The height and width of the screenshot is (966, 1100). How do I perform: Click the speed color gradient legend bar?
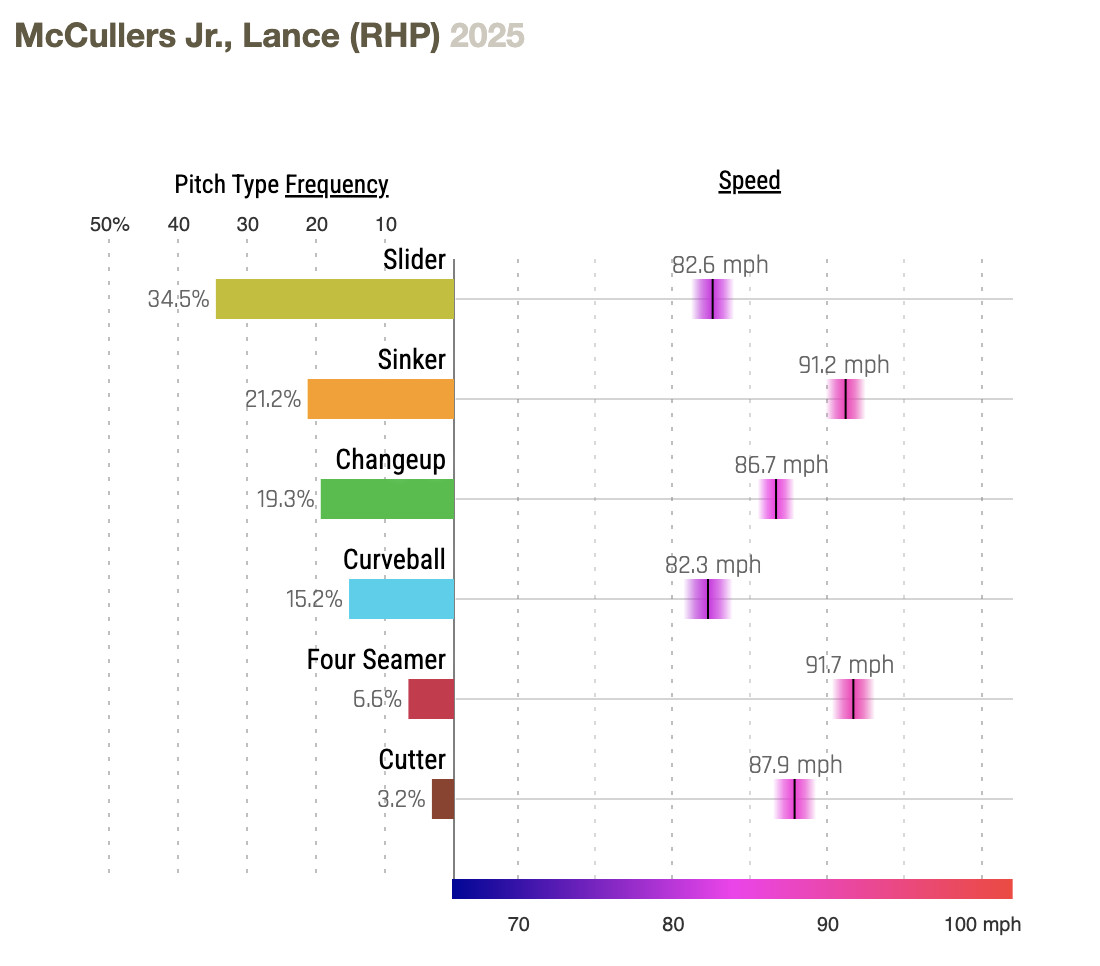pyautogui.click(x=732, y=889)
